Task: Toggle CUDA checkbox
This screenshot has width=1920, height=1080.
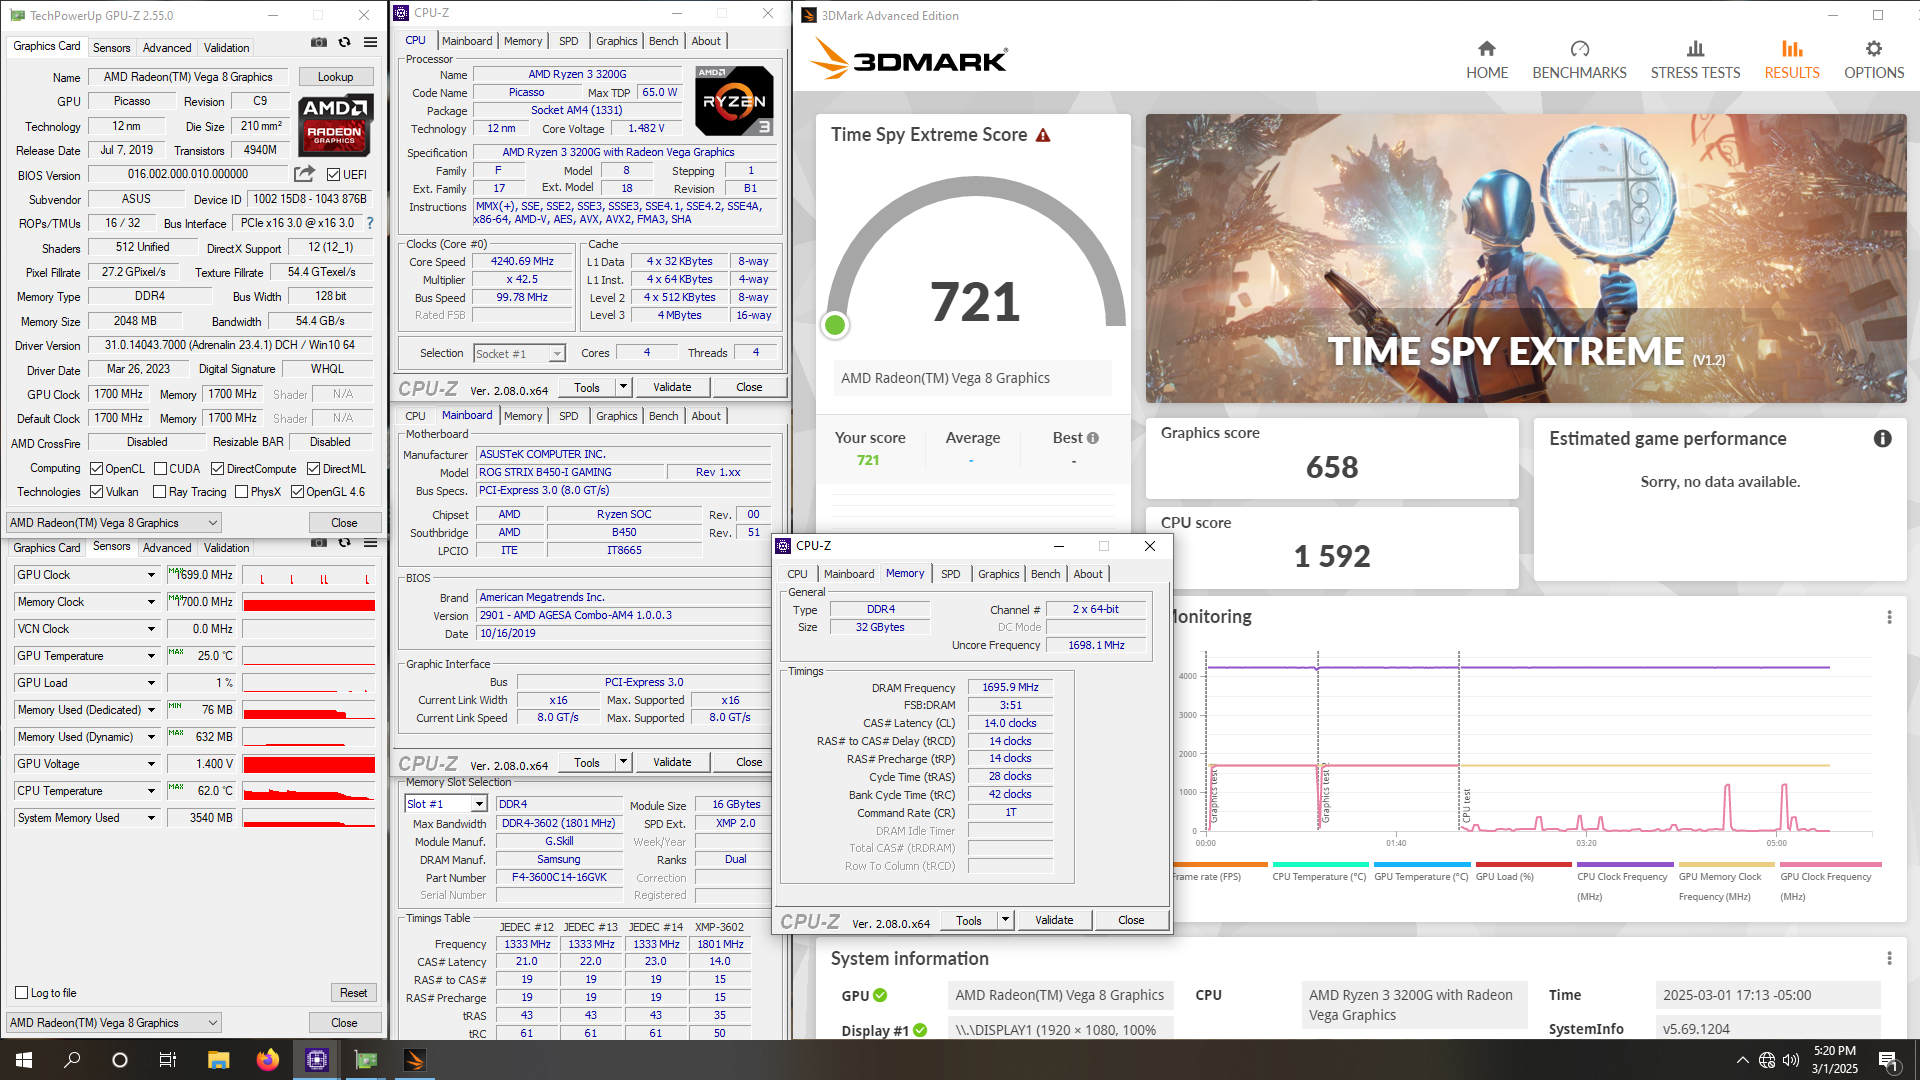Action: [160, 468]
